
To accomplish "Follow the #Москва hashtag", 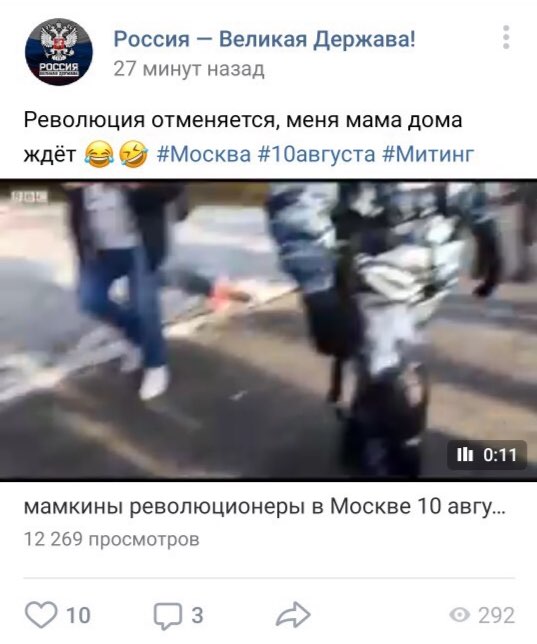I will point(204,155).
